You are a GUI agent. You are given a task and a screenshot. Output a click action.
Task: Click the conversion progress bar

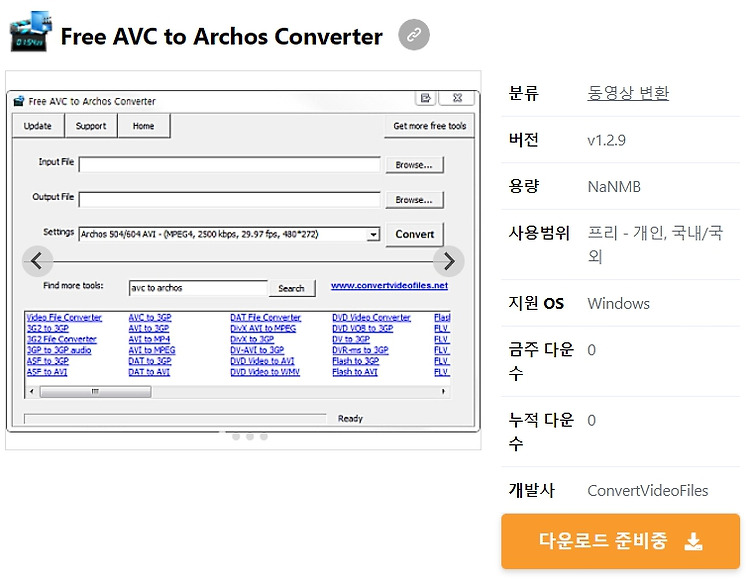click(x=175, y=419)
